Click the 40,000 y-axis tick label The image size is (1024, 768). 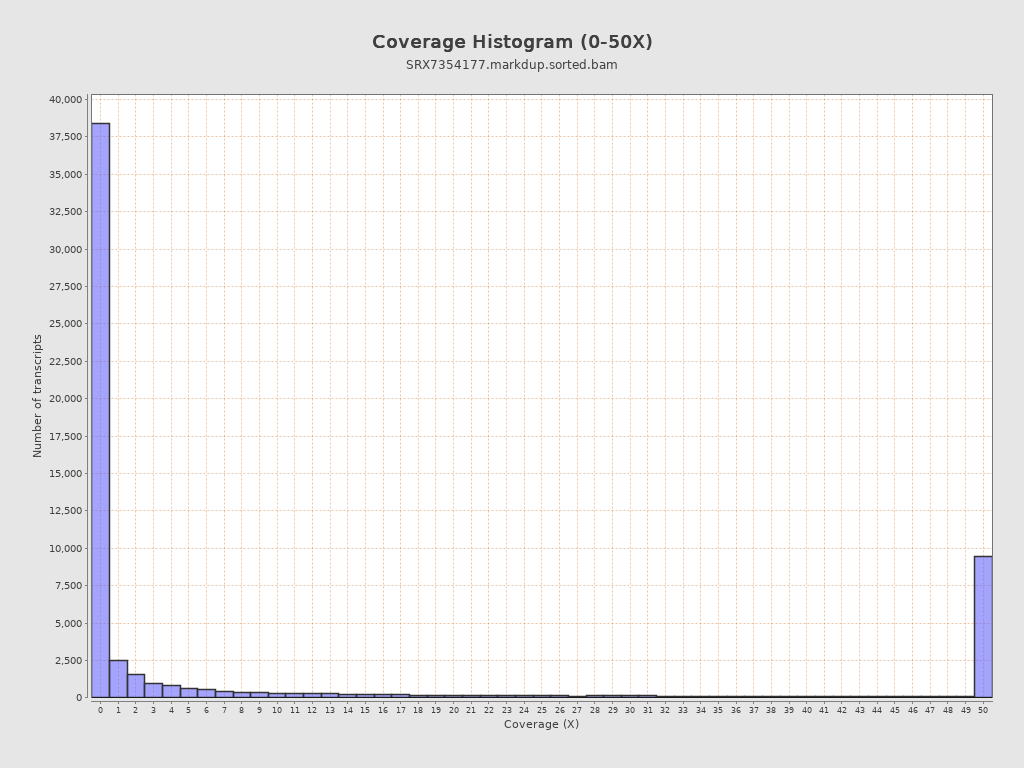66,100
